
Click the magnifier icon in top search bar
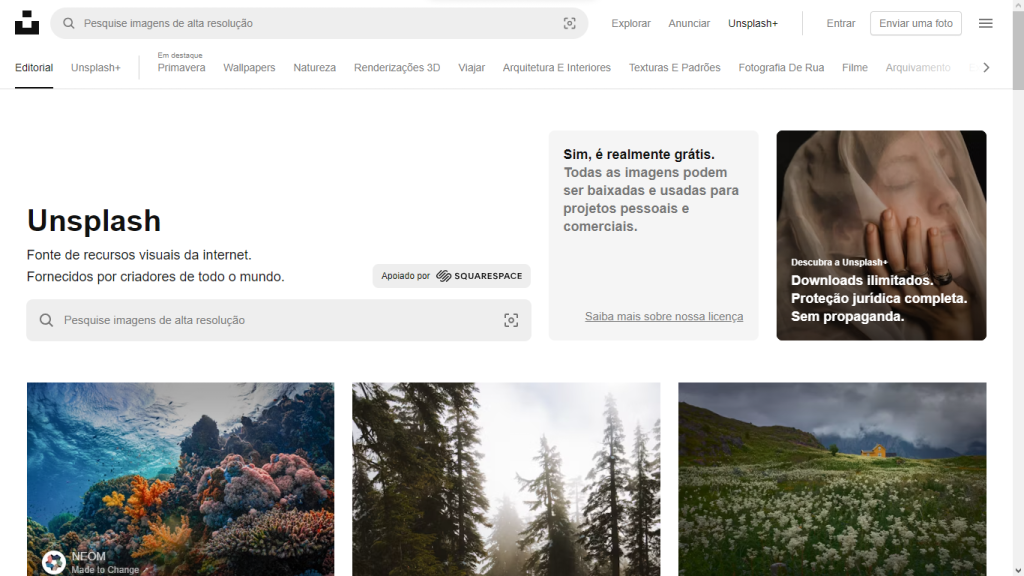click(x=69, y=23)
